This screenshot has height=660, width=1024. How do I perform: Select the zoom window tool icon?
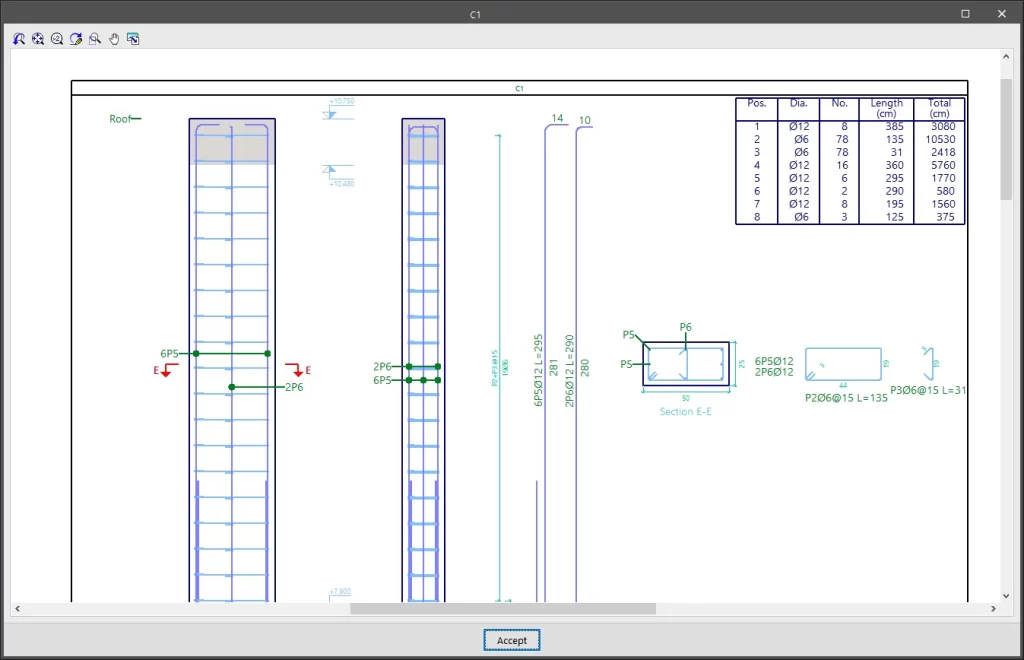pyautogui.click(x=95, y=39)
